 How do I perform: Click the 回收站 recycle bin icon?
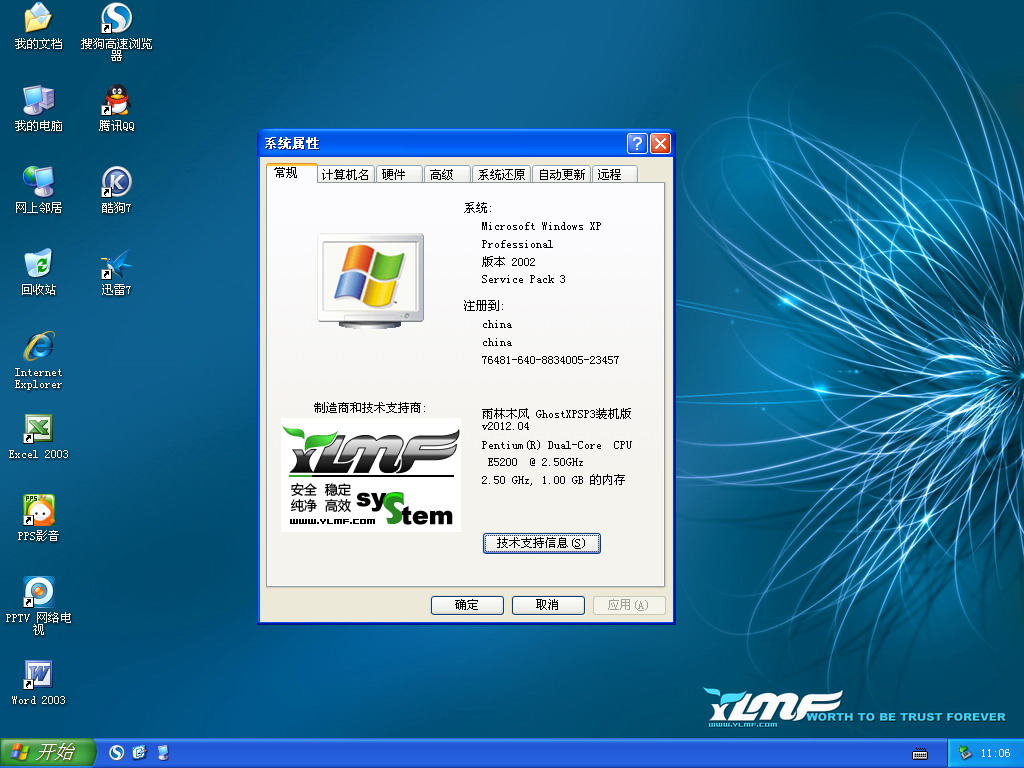coord(38,265)
